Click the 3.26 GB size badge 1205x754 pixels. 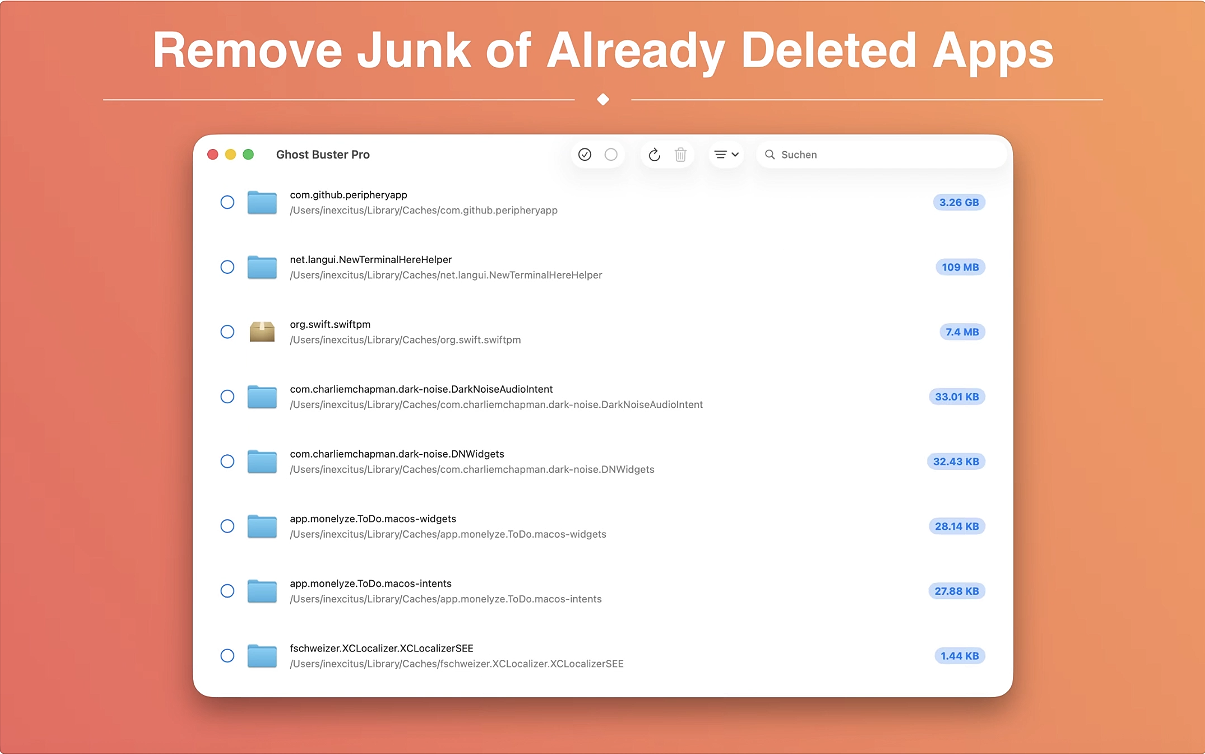tap(959, 202)
